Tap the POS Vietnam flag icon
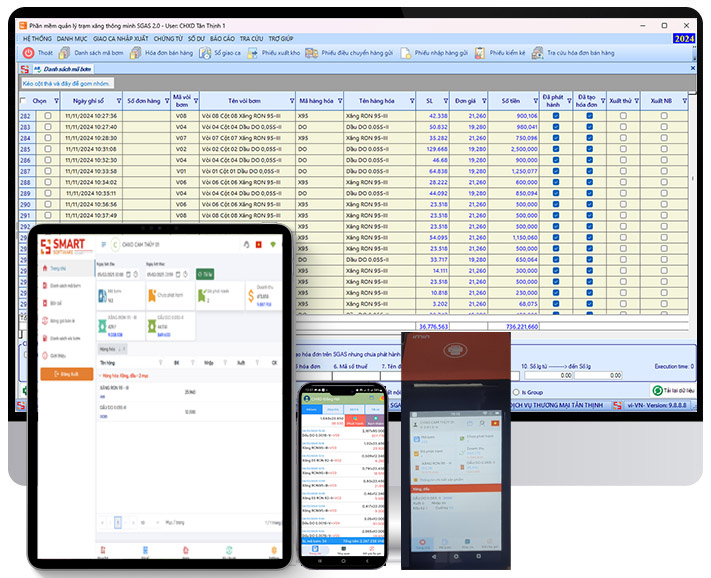The image size is (711, 578). coord(495,423)
